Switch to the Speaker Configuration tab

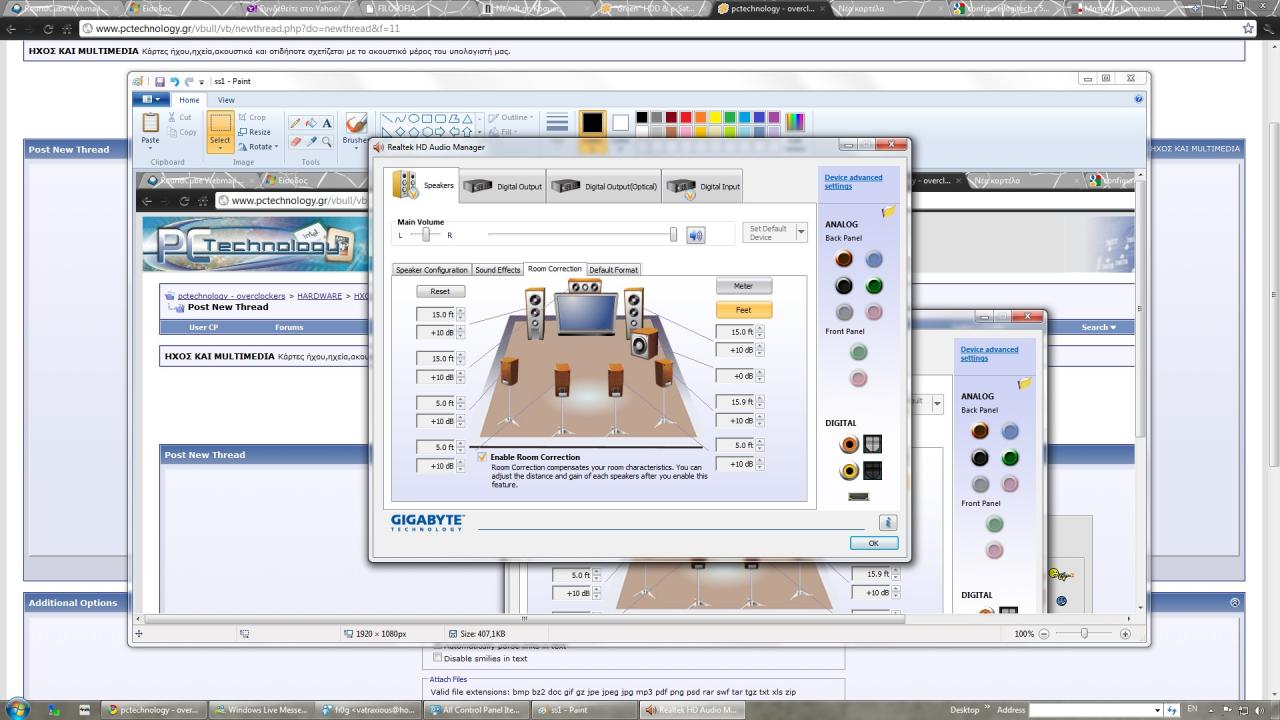[431, 270]
